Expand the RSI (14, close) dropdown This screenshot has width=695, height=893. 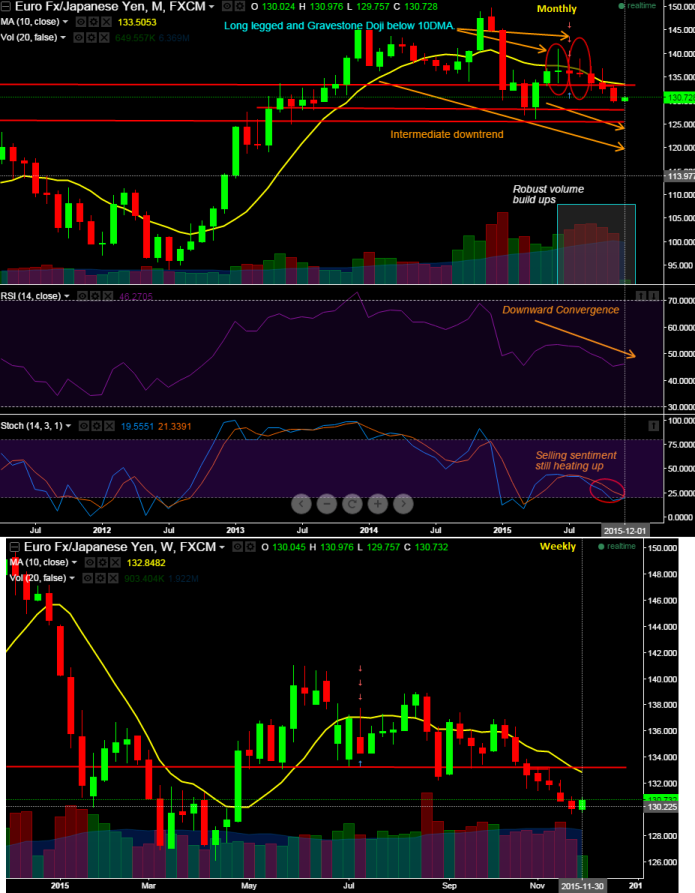[x=67, y=296]
